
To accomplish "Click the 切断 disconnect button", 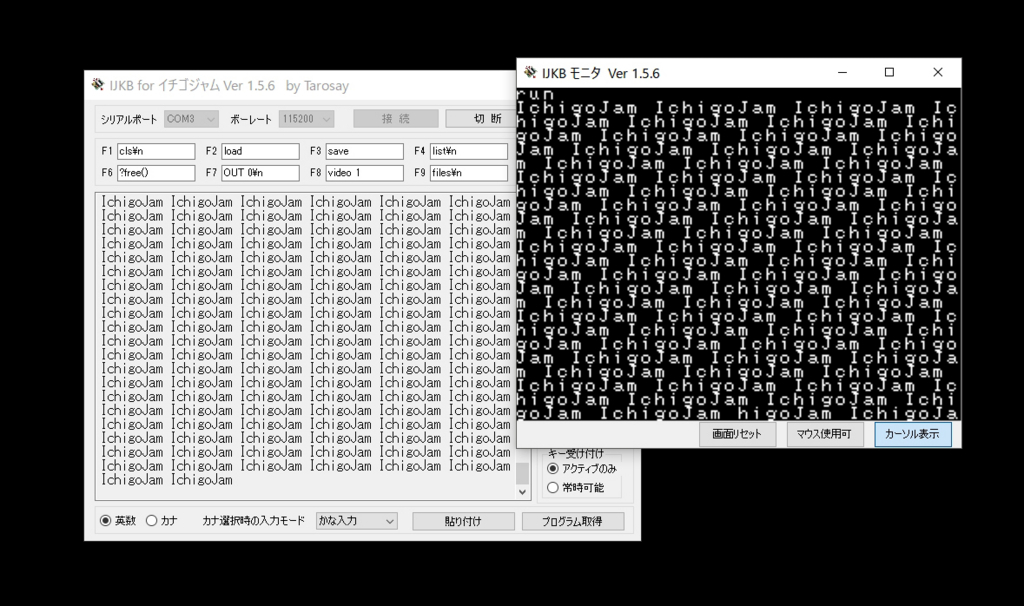I will (x=481, y=119).
